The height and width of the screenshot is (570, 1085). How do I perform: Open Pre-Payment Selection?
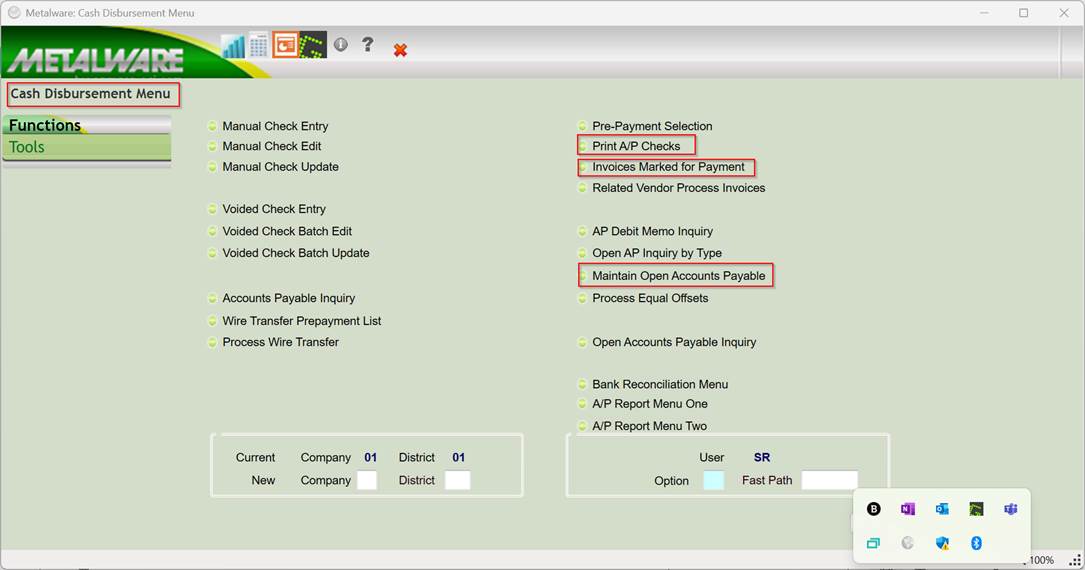(652, 126)
